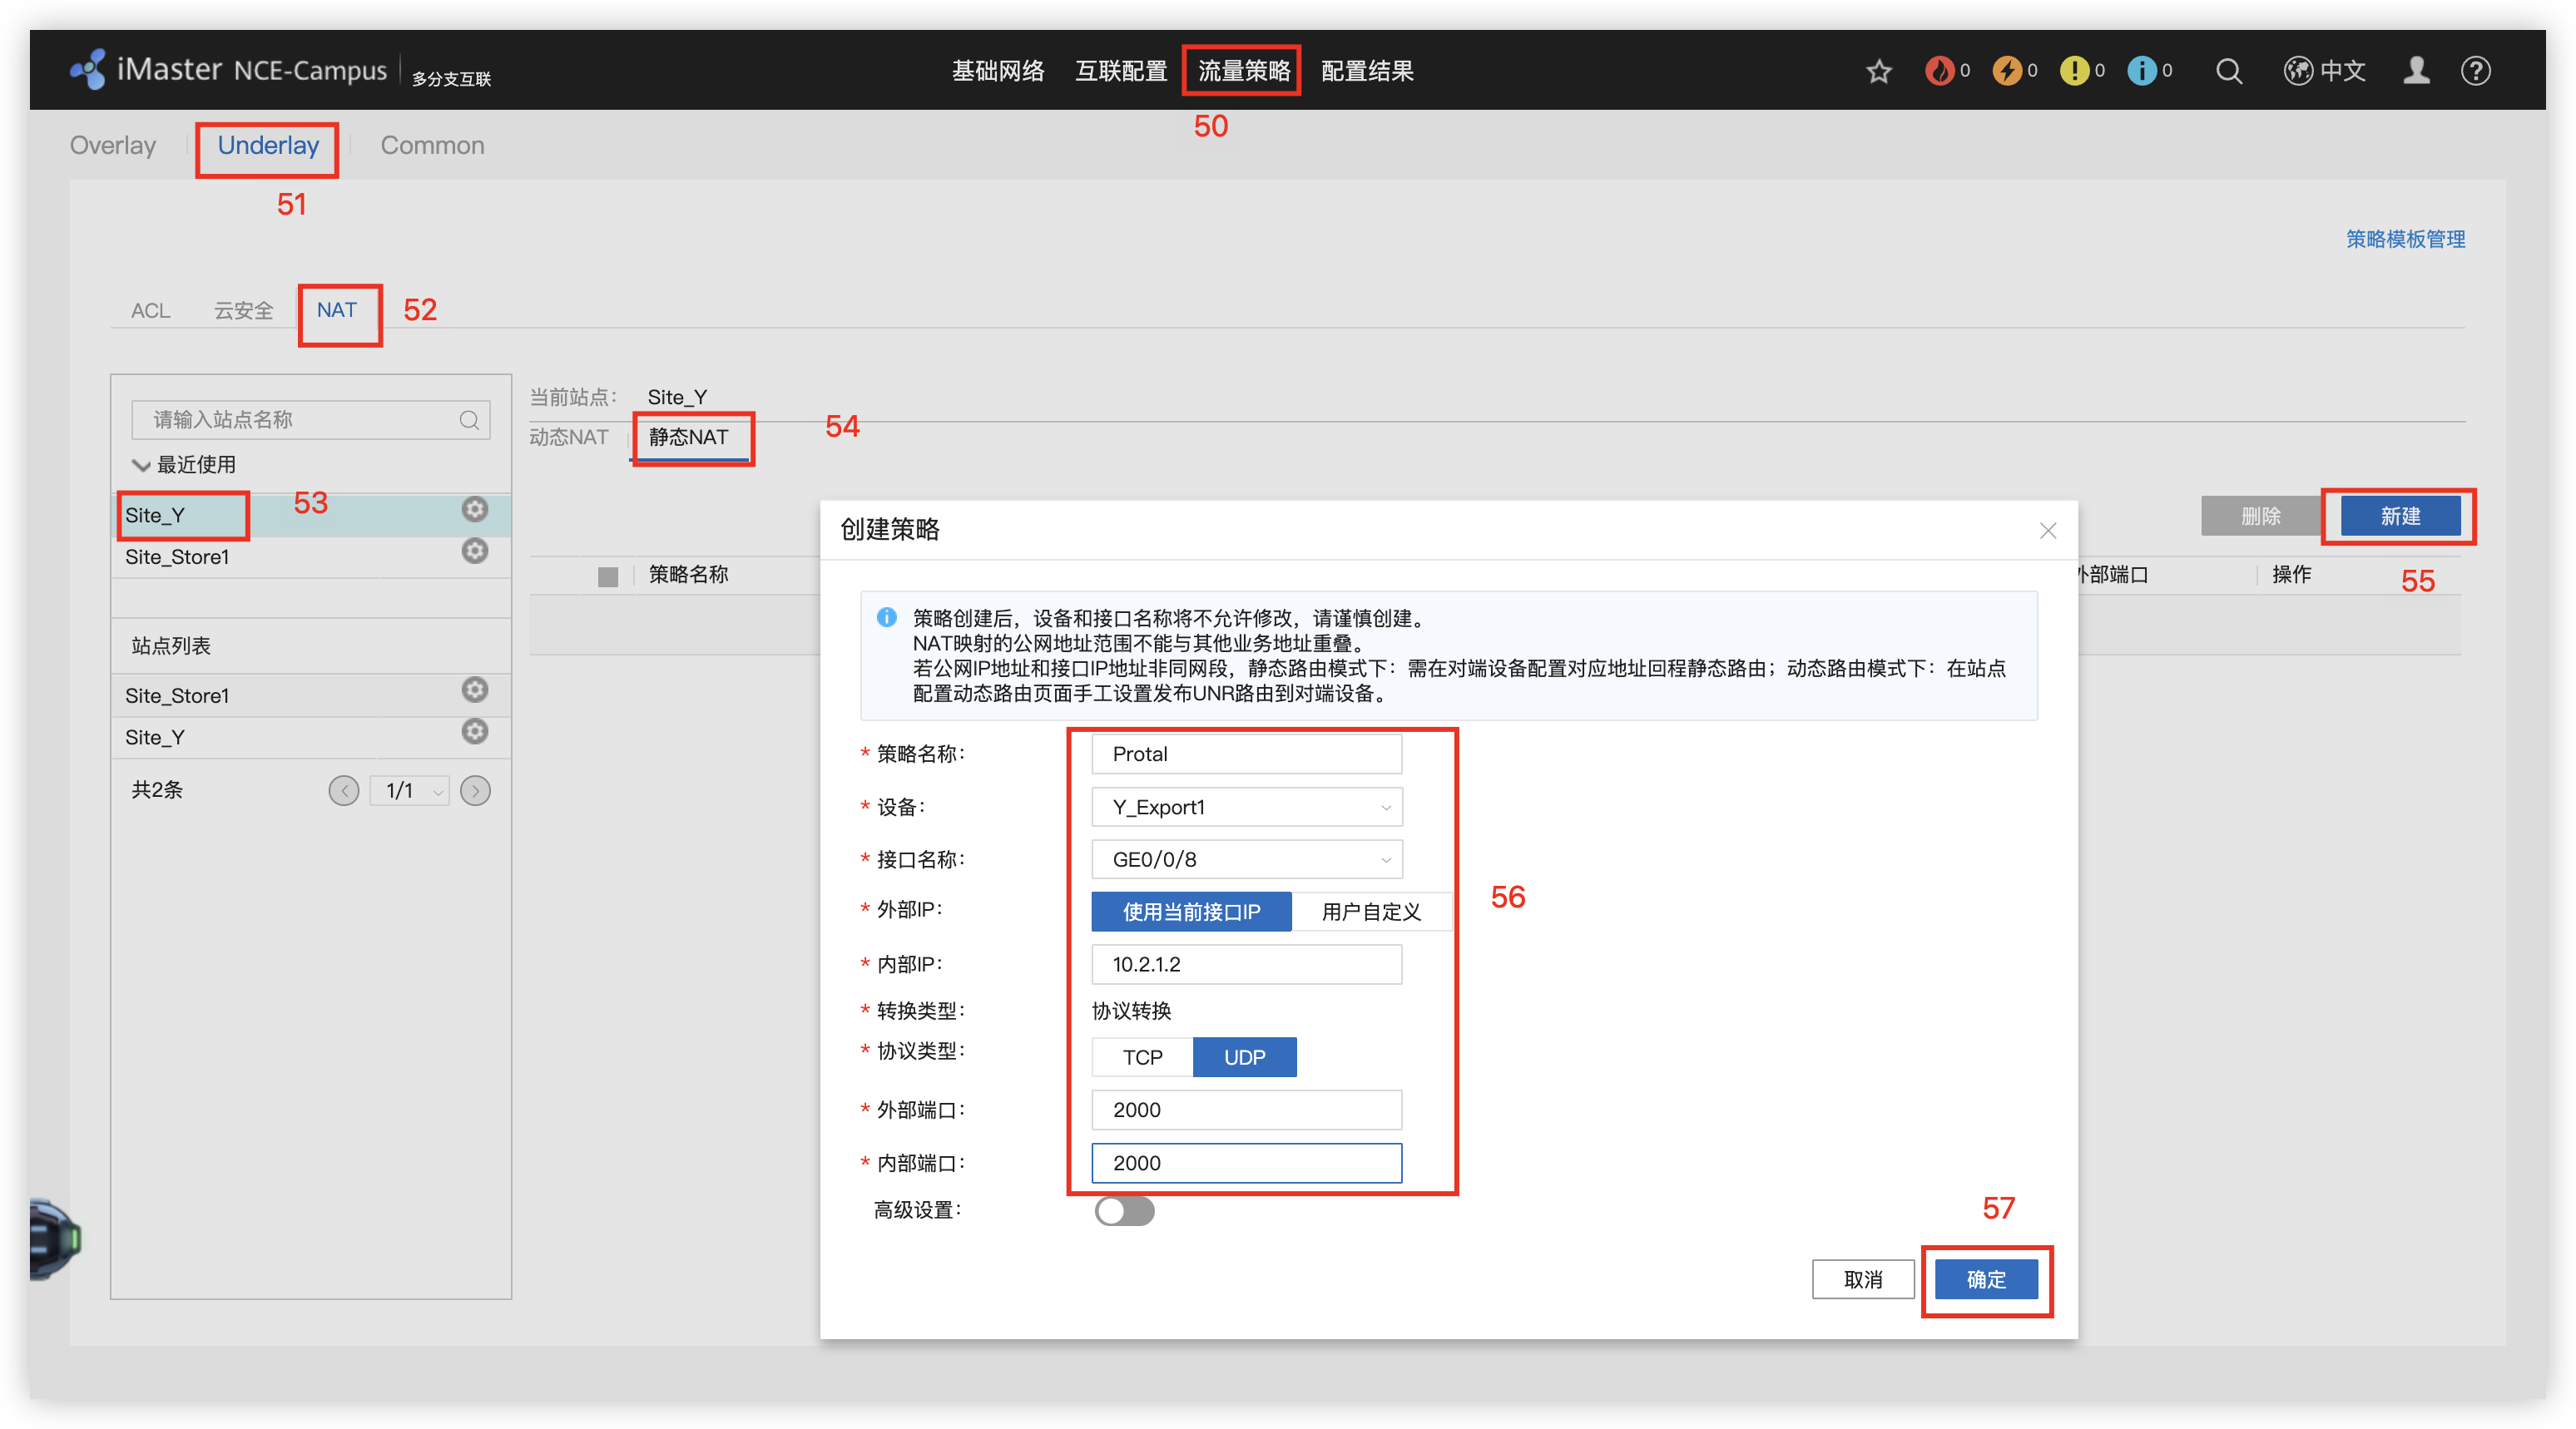The width and height of the screenshot is (2576, 1429).
Task: Open the help question mark icon
Action: tap(2475, 71)
